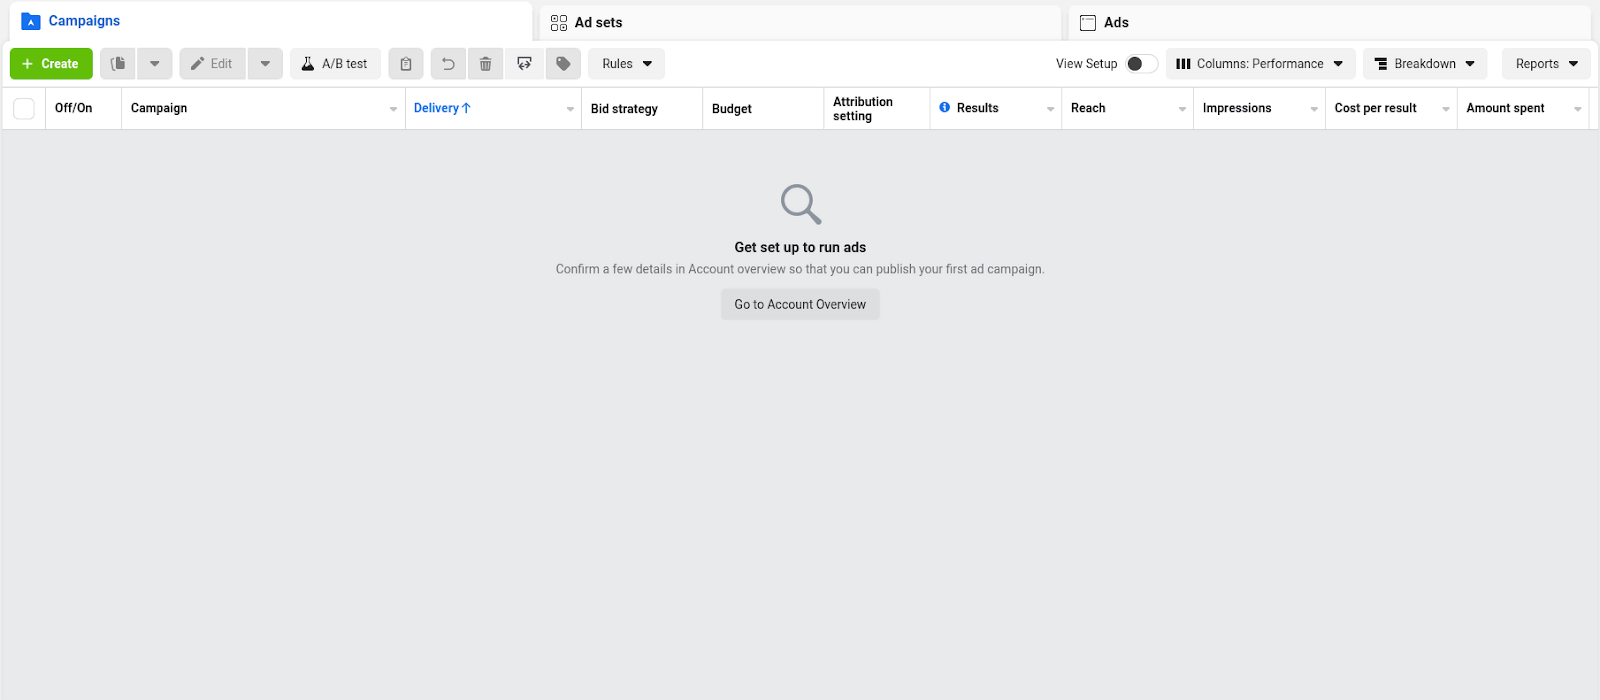This screenshot has width=1600, height=700.
Task: Click the Bid strategy column header
Action: pos(642,108)
